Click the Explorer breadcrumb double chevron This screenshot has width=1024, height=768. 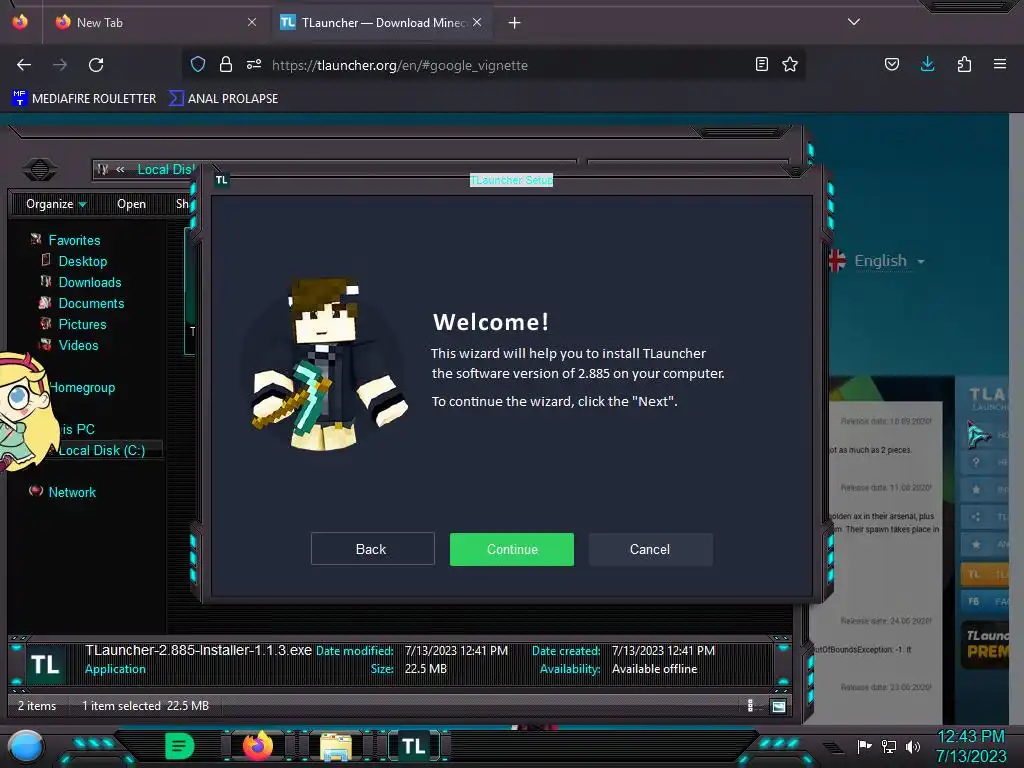[x=120, y=170]
